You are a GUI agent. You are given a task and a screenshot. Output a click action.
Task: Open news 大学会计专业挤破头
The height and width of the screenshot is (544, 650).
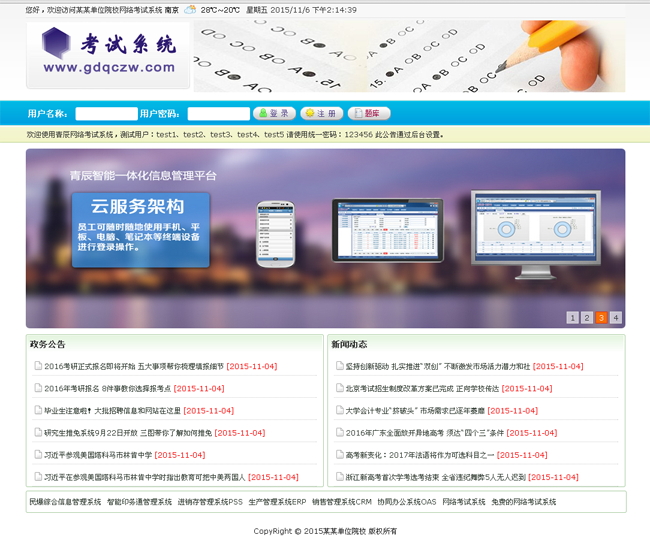(x=415, y=410)
